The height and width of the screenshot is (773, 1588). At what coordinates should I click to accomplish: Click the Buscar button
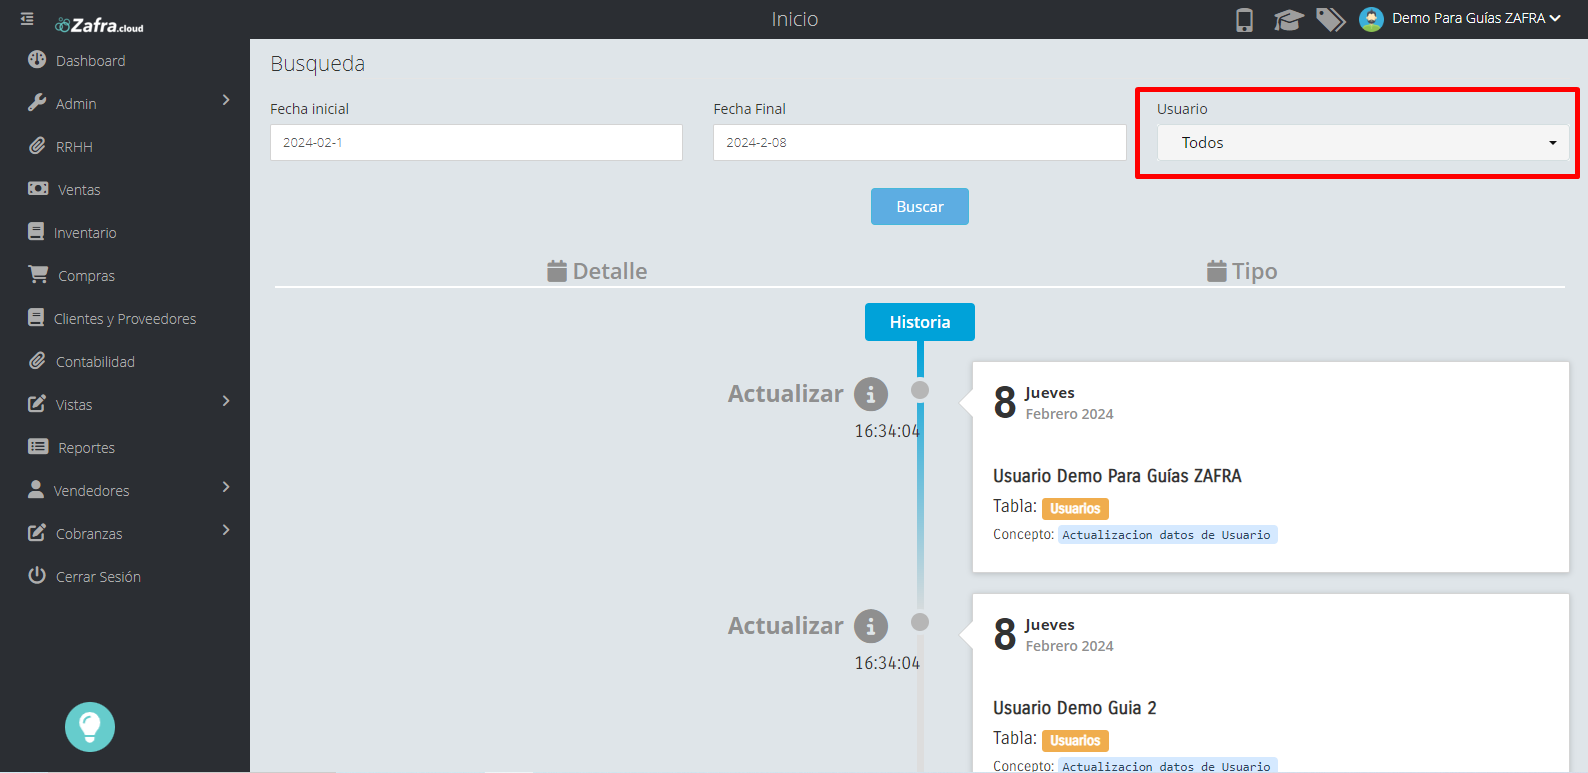[920, 207]
